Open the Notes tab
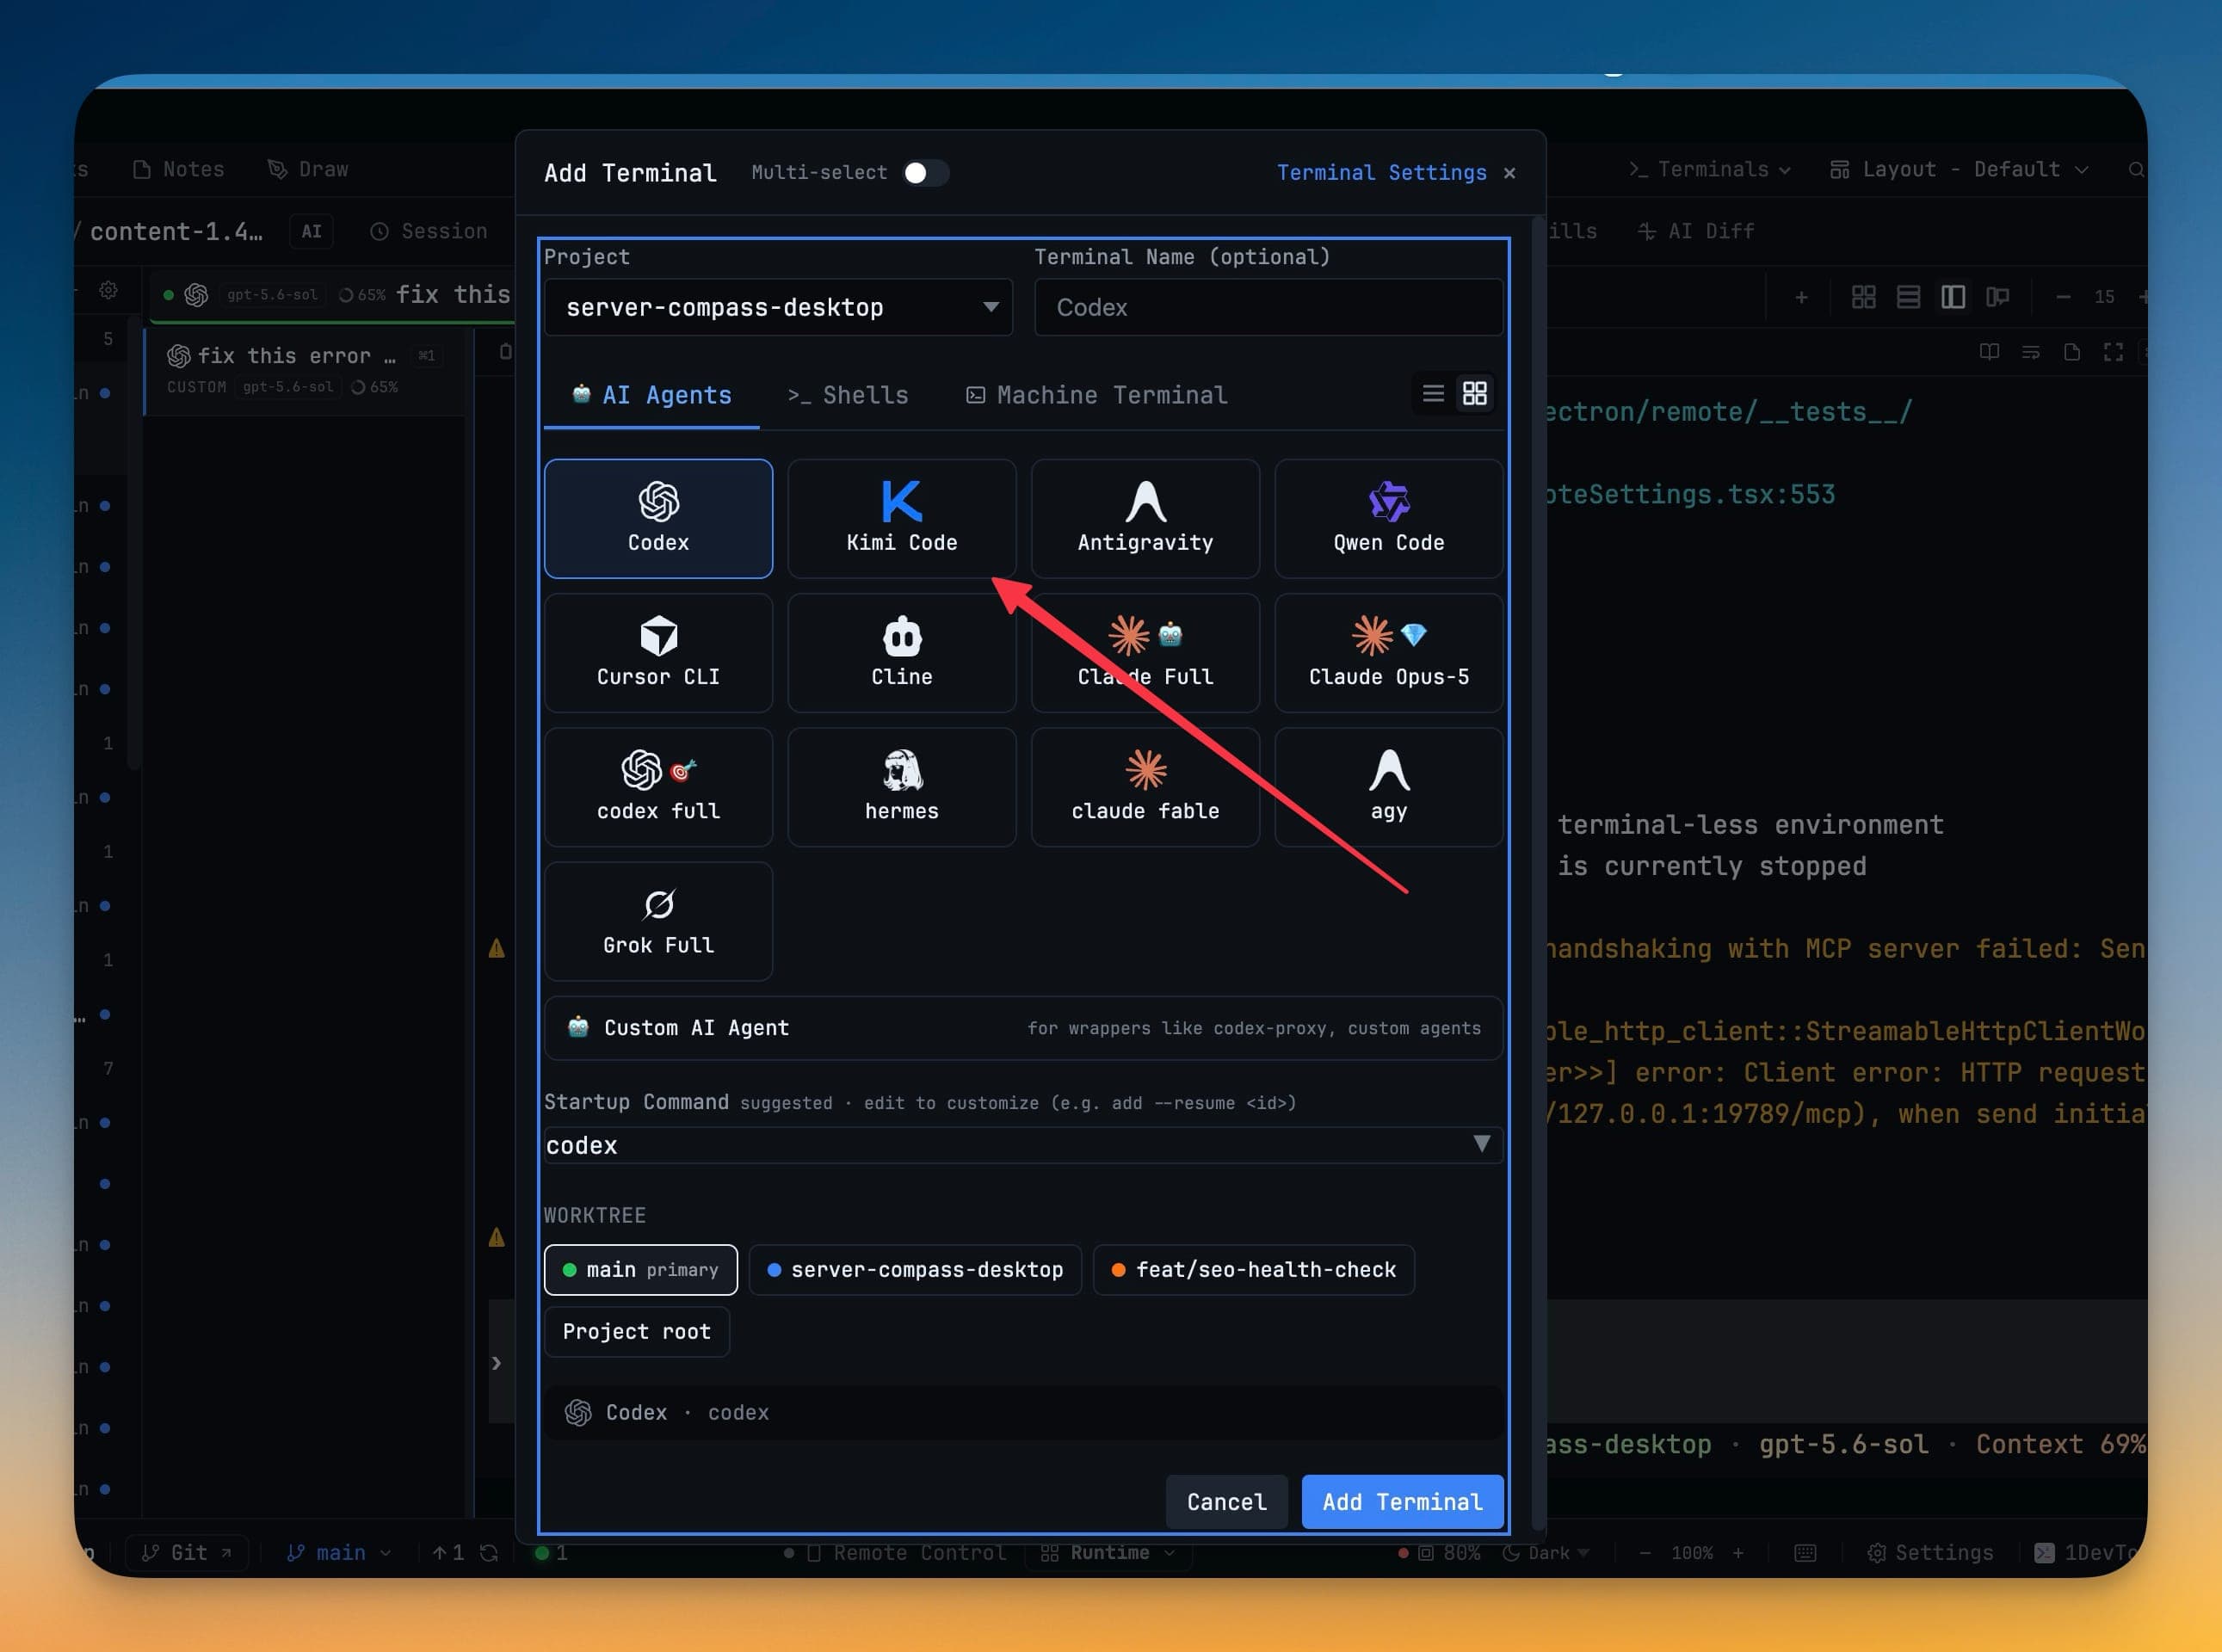The width and height of the screenshot is (2222, 1652). (179, 170)
